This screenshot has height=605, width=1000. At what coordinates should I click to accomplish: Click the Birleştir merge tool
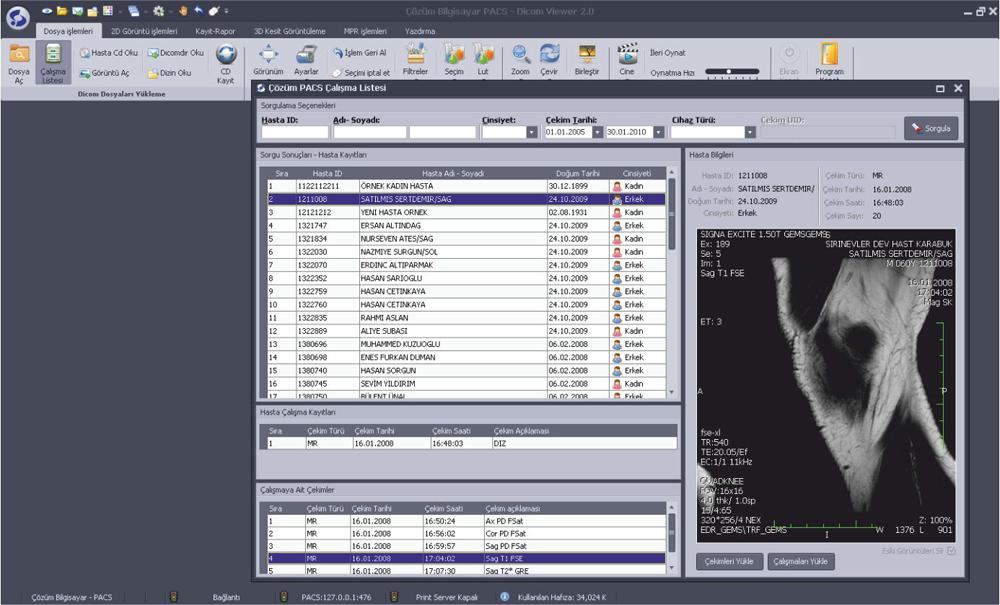coord(587,61)
